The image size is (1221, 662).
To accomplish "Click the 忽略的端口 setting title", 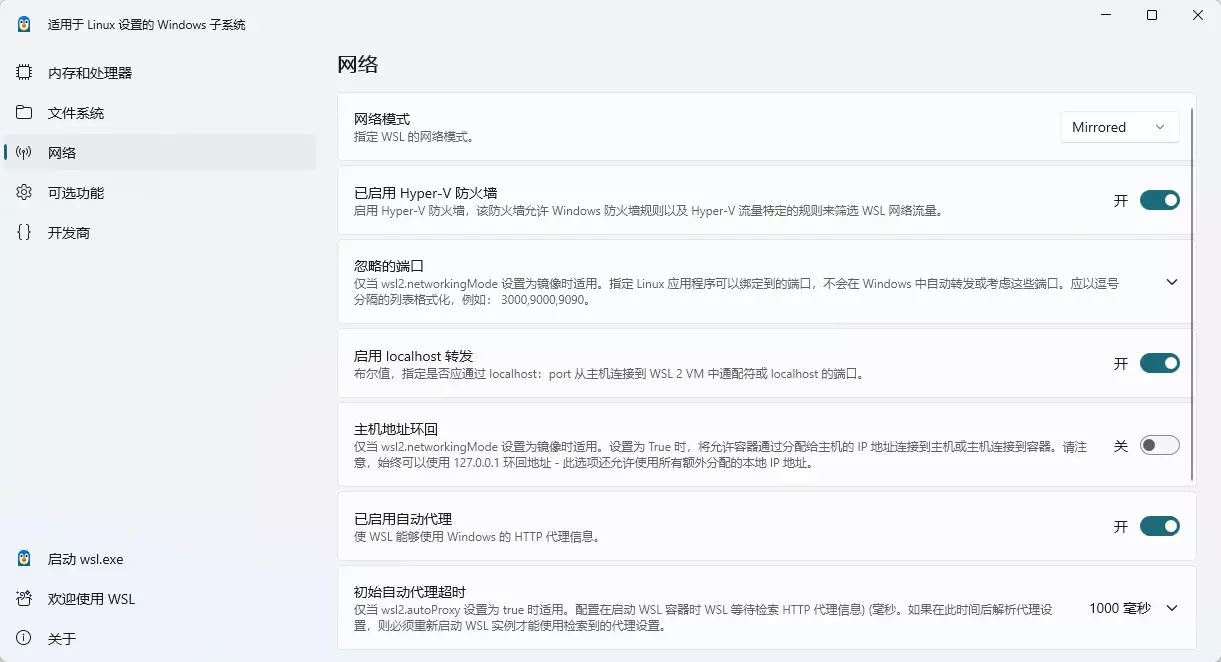I will pos(389,266).
